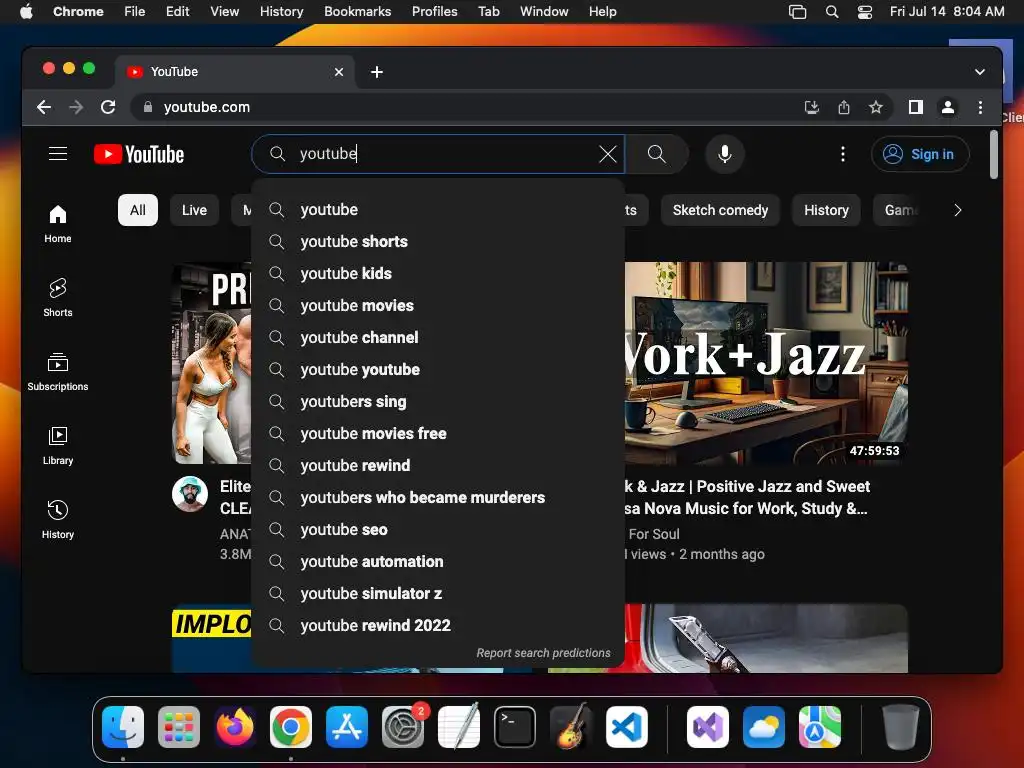Open the Work+Jazz video thumbnail

pyautogui.click(x=766, y=363)
